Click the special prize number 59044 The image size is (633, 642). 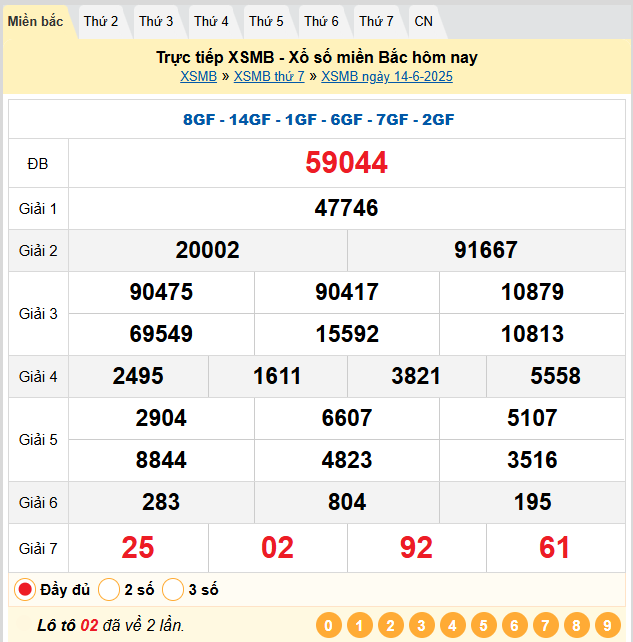coord(346,163)
